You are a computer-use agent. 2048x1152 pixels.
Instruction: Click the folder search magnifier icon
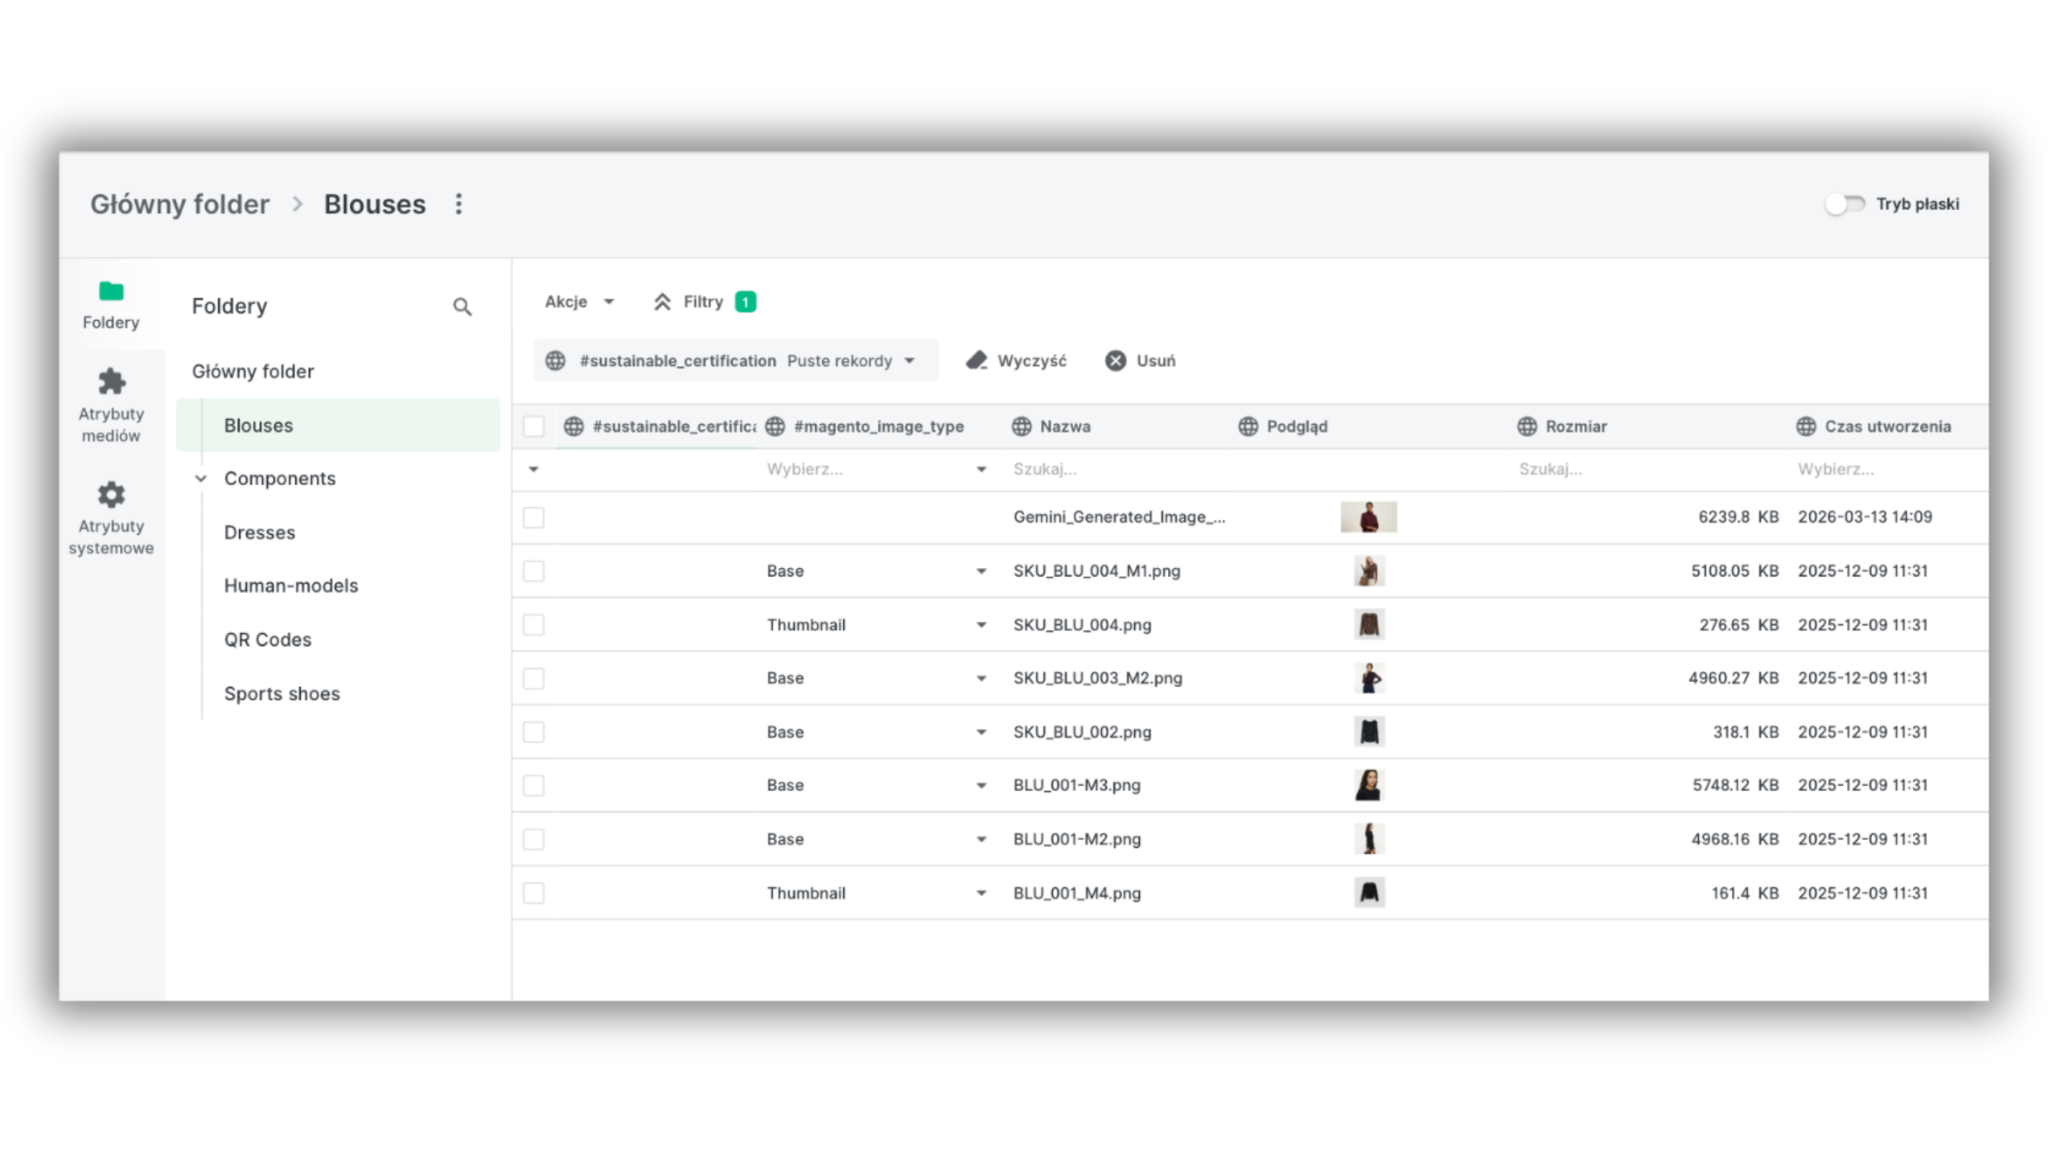point(462,307)
